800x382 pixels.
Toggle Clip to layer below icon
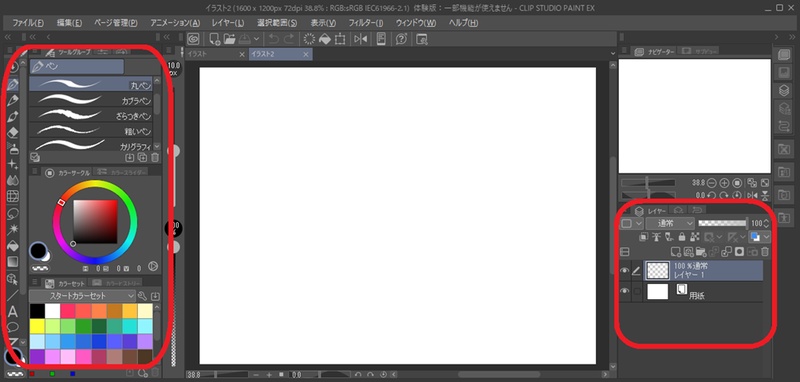(x=644, y=237)
